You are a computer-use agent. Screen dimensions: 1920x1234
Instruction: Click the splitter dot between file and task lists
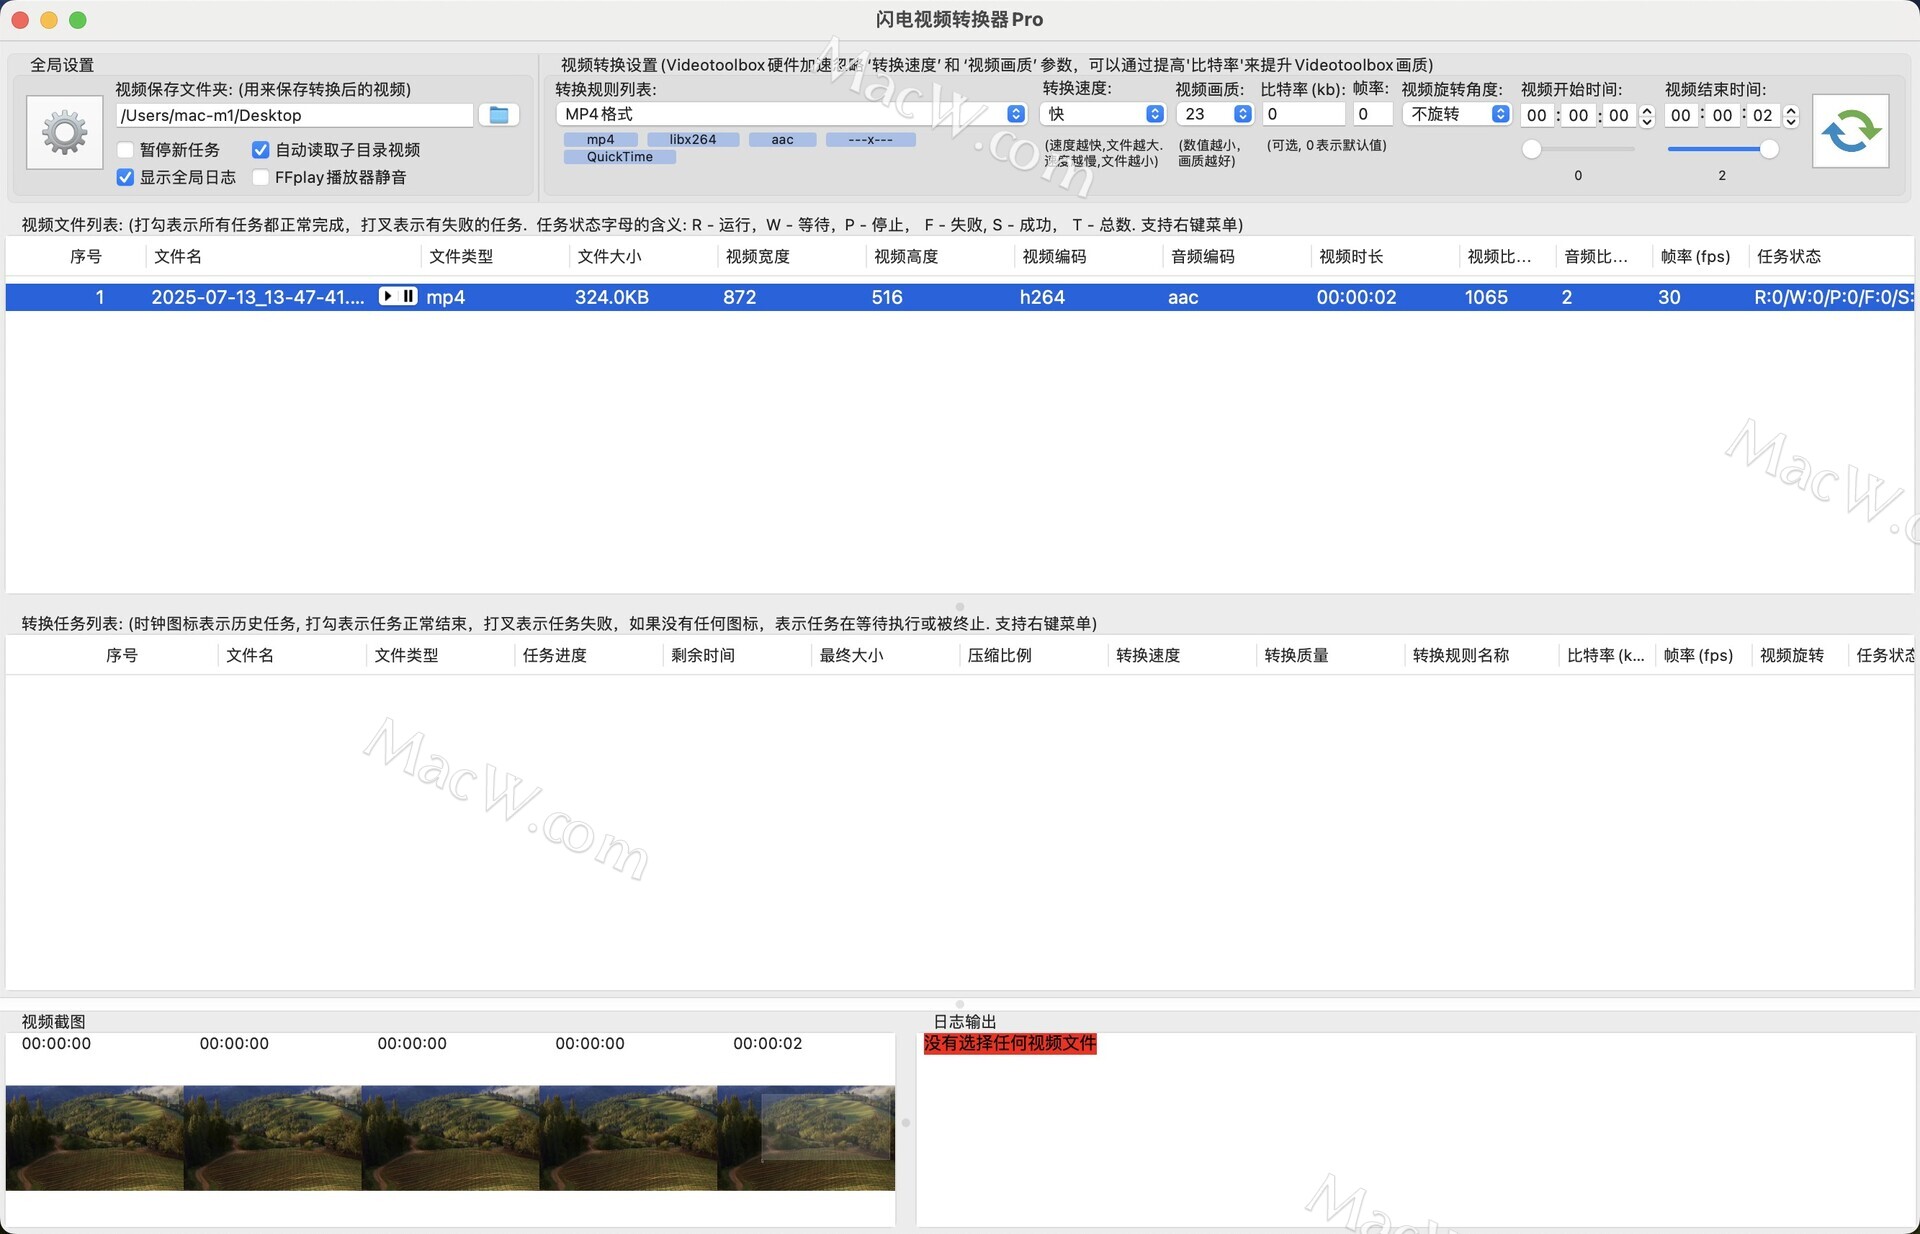pyautogui.click(x=960, y=607)
